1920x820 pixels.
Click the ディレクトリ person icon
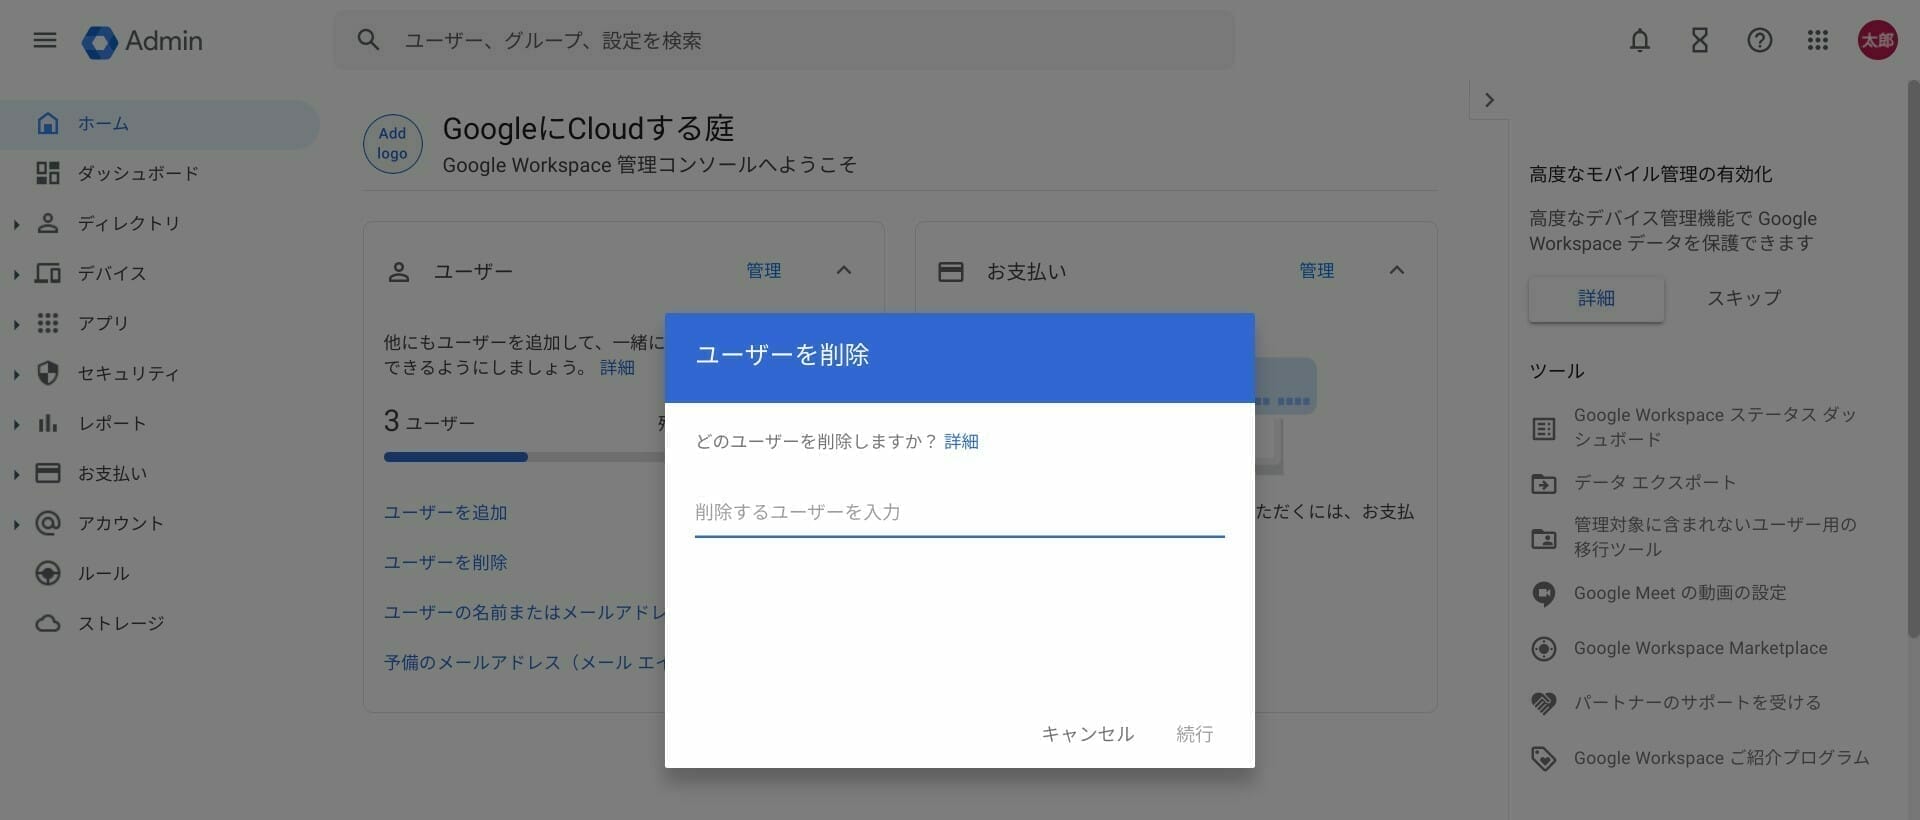(47, 223)
